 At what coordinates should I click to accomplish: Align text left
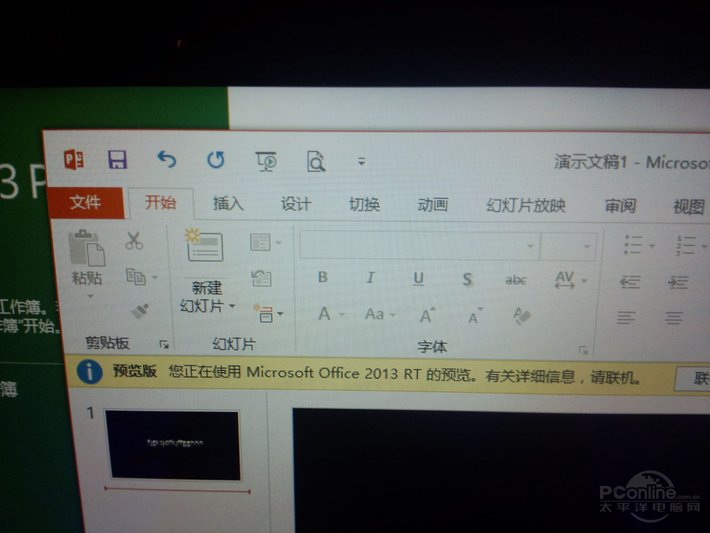coord(626,317)
